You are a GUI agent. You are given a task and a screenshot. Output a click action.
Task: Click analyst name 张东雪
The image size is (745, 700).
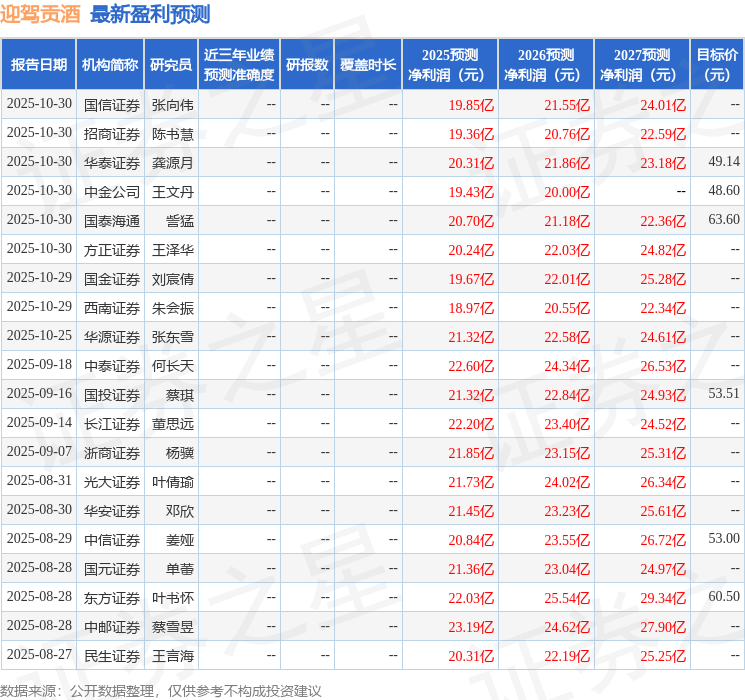point(173,337)
